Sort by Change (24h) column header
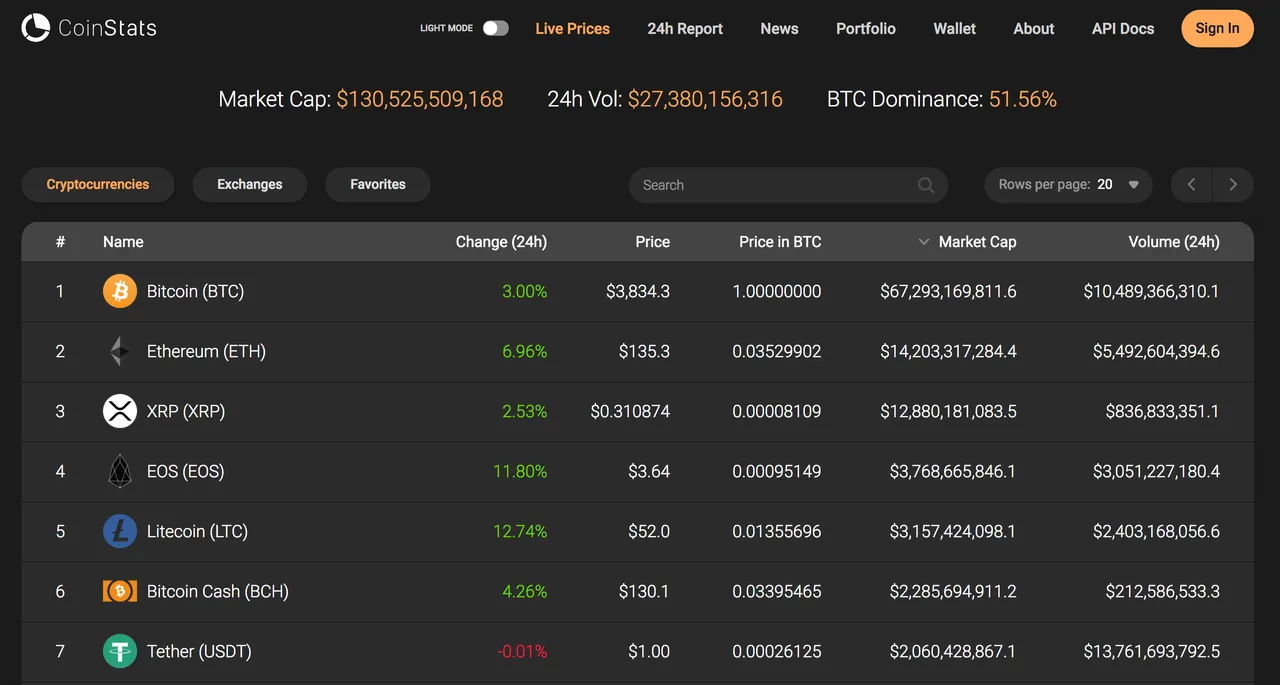The image size is (1280, 685). click(x=501, y=242)
